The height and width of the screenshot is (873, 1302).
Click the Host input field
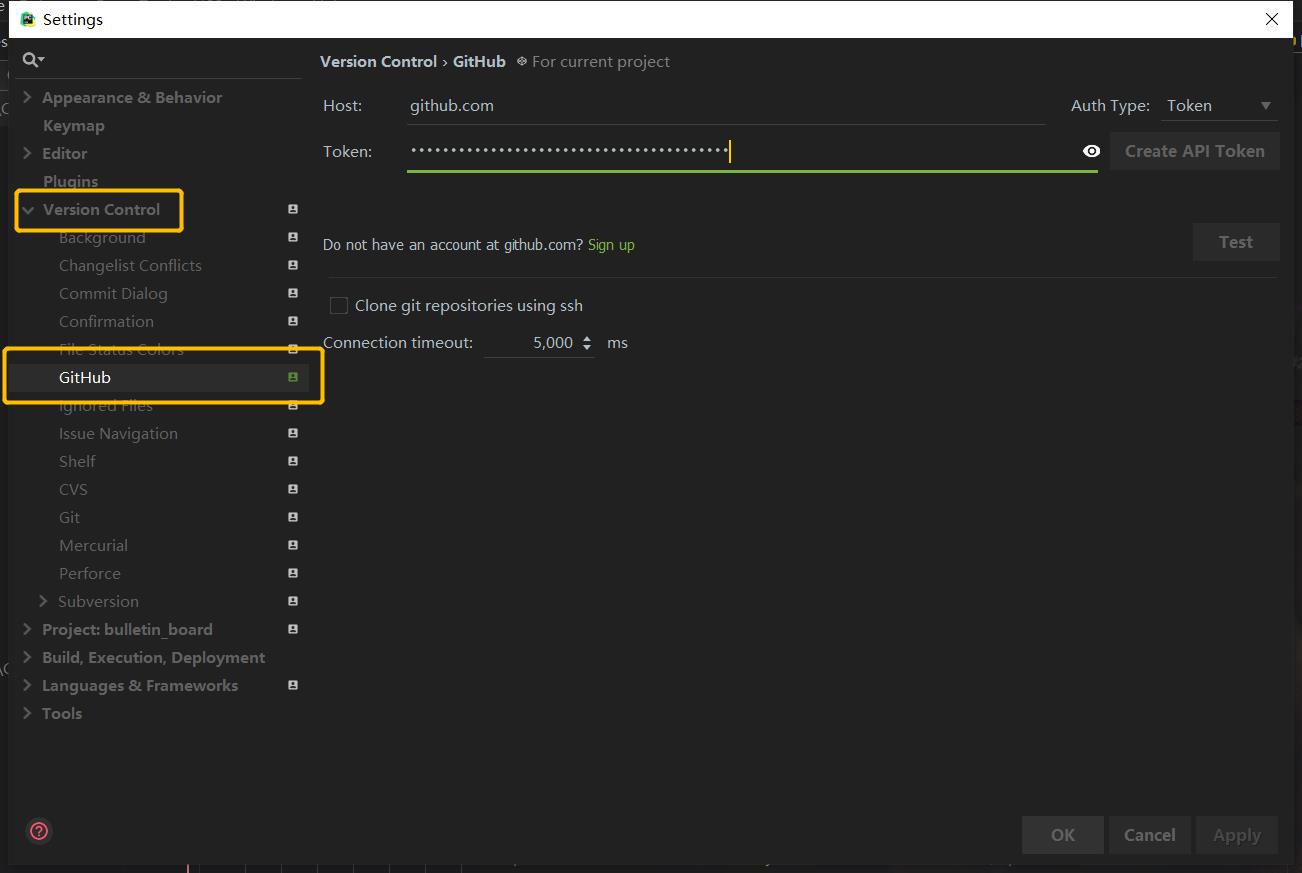726,106
